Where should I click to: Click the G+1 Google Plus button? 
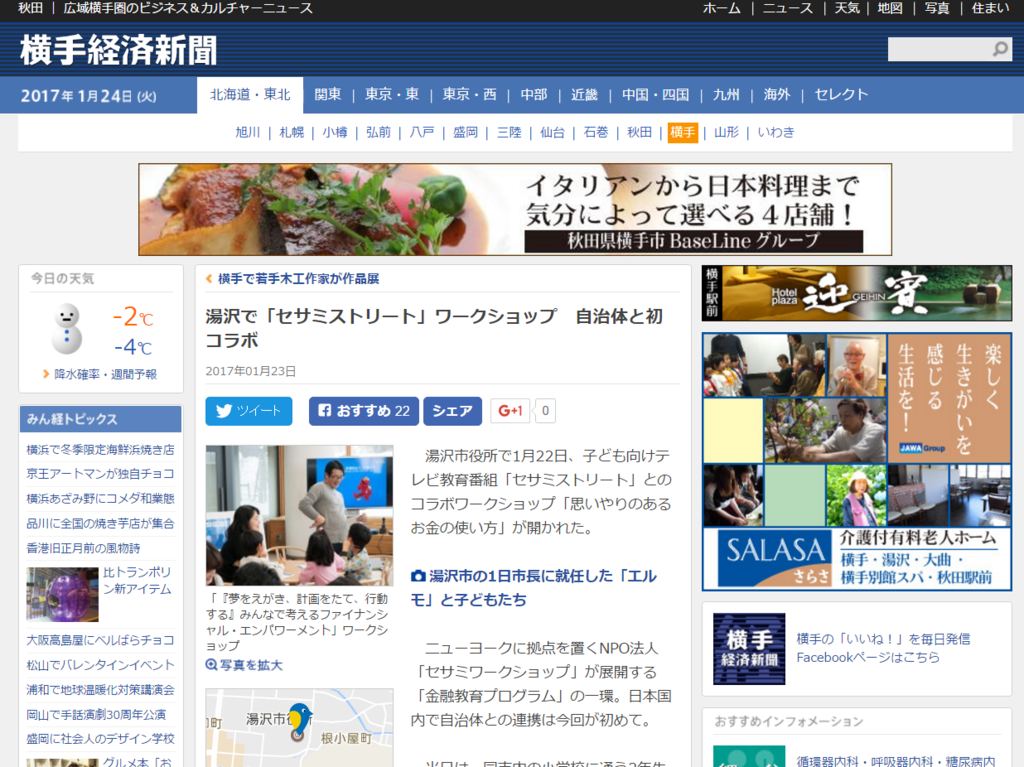pos(510,411)
